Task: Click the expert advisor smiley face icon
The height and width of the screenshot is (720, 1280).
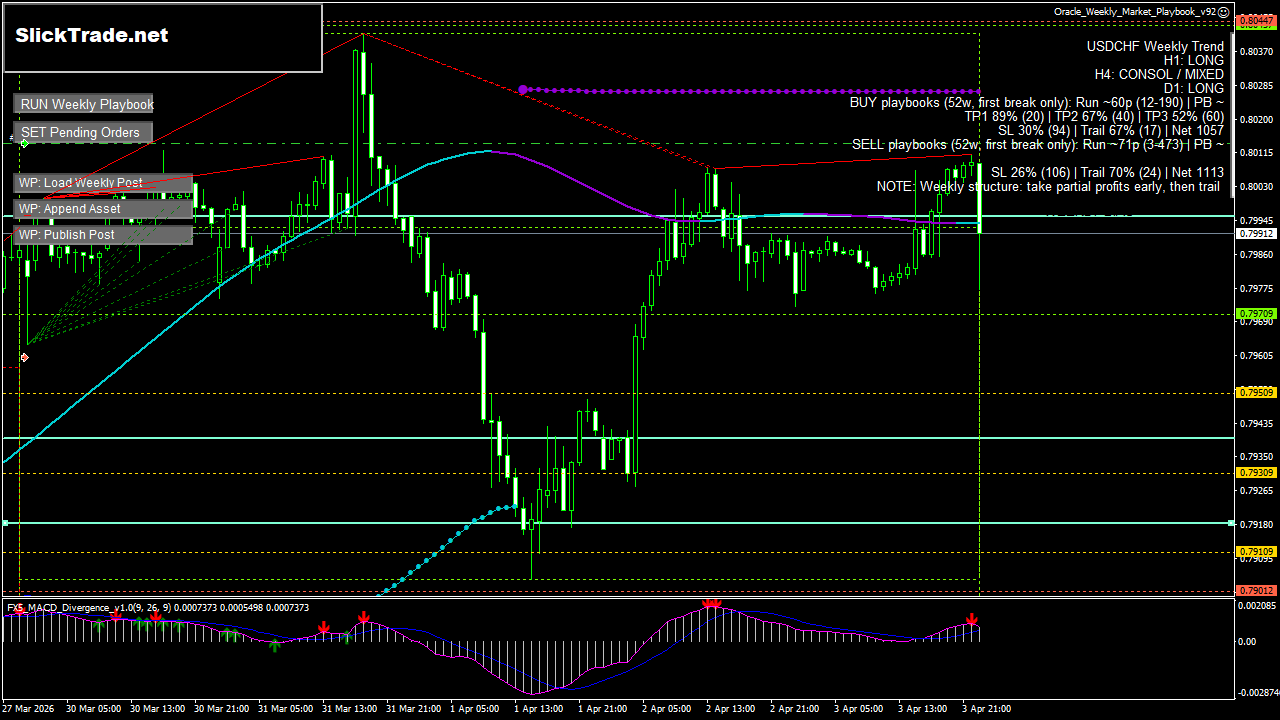Action: tap(1224, 12)
